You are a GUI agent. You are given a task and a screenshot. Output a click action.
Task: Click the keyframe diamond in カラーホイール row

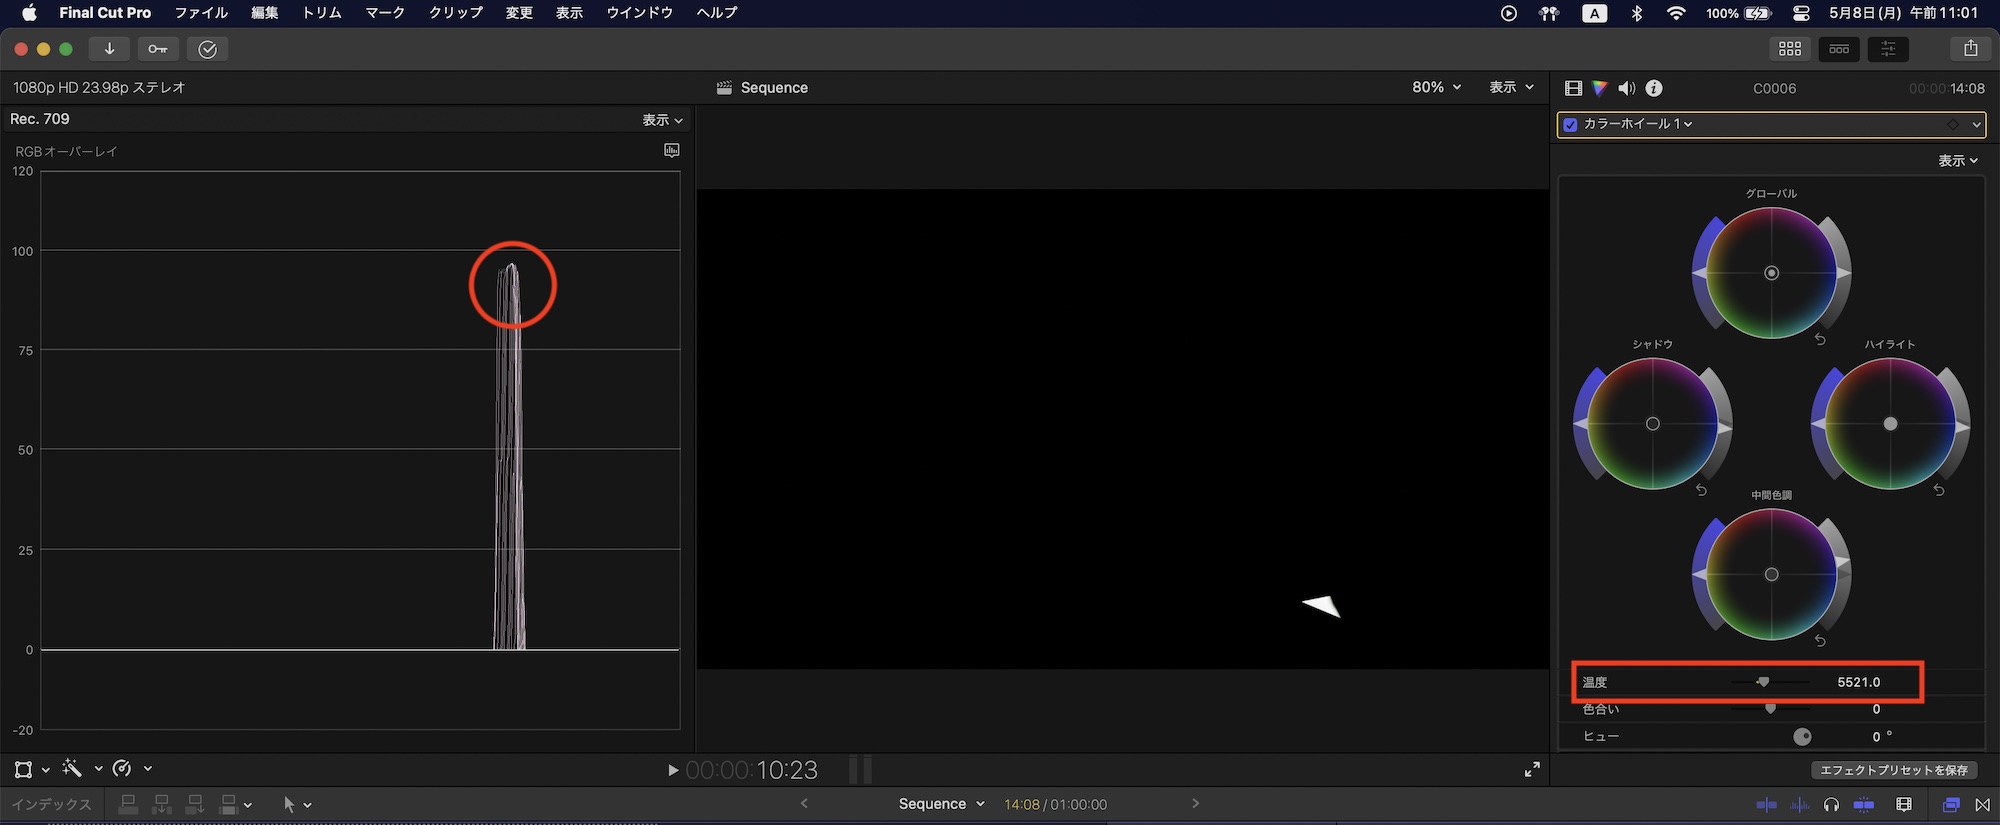tap(1953, 125)
